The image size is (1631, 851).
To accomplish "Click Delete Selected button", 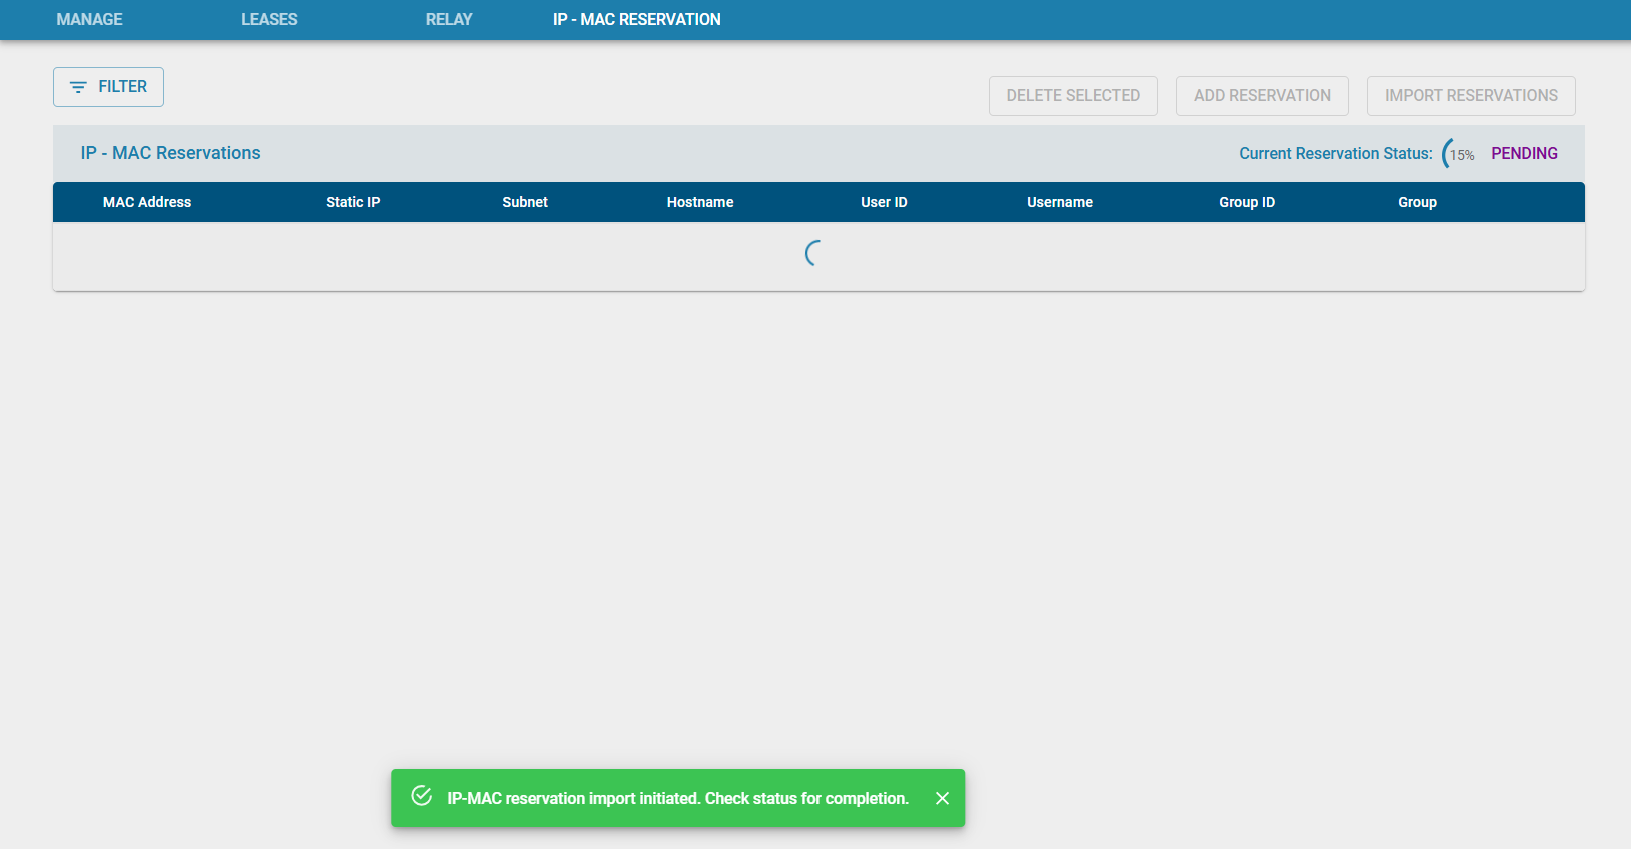I will [x=1073, y=96].
